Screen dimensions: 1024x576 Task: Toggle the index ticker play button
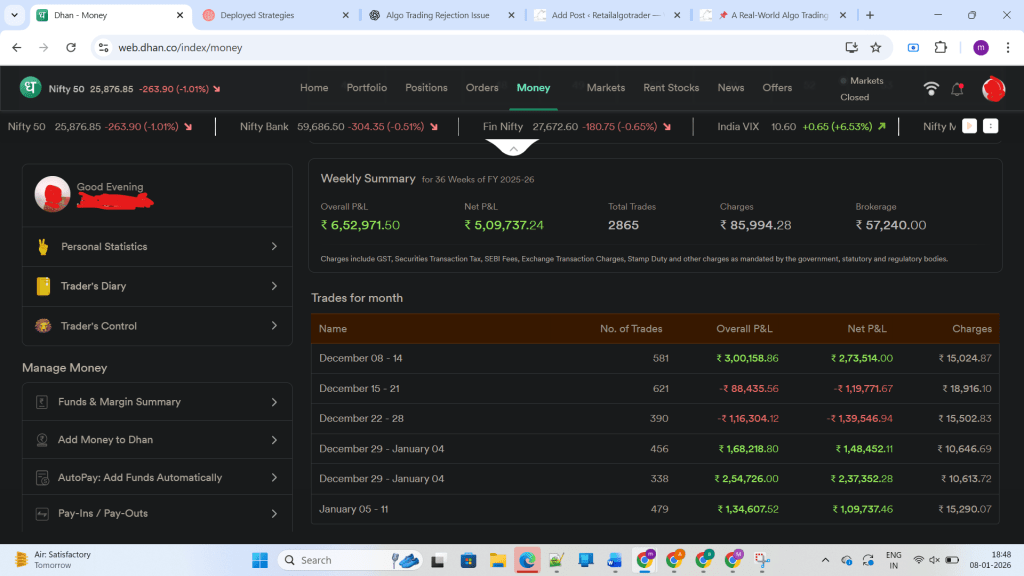pyautogui.click(x=969, y=127)
